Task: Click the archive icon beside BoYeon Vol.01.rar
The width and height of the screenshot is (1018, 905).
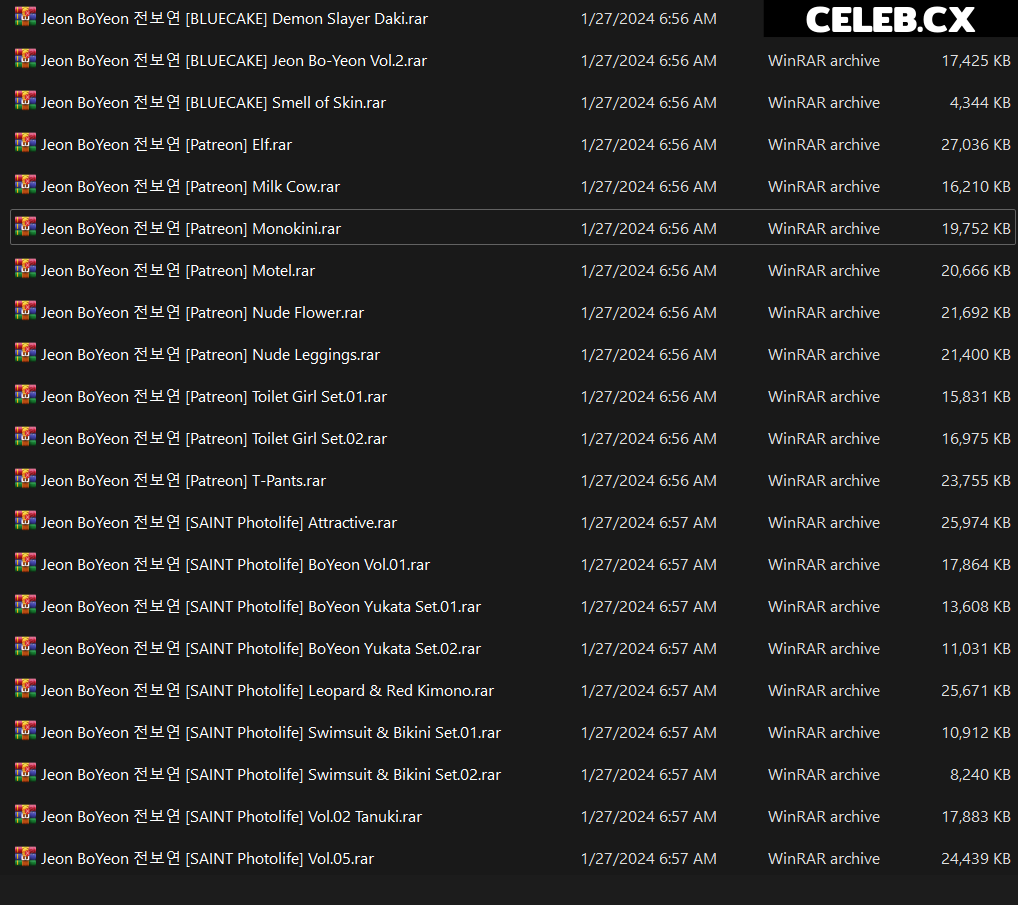Action: [25, 562]
